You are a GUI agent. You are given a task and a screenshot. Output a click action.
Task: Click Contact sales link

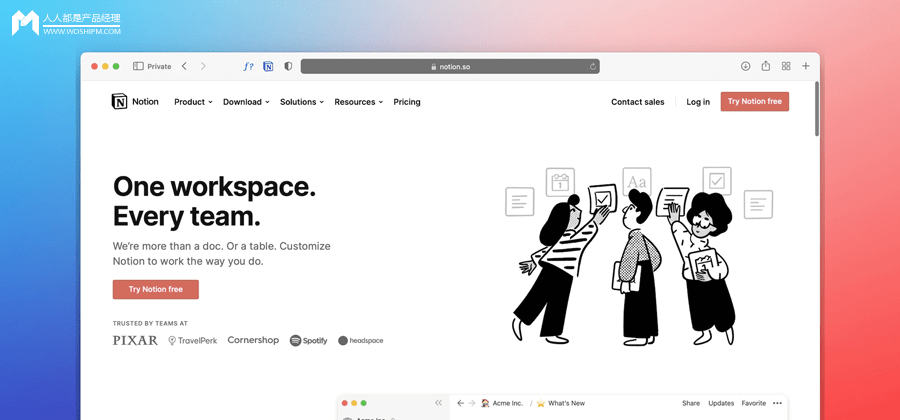(x=637, y=102)
